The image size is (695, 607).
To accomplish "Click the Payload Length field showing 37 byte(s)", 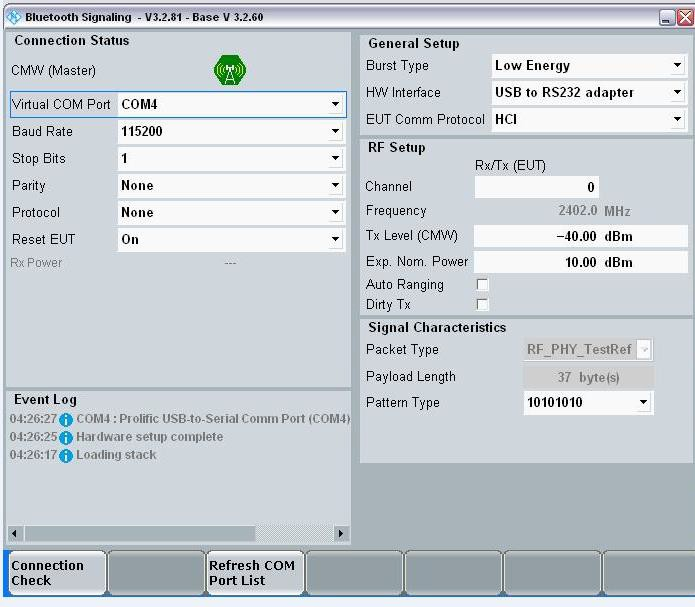I will tap(588, 377).
